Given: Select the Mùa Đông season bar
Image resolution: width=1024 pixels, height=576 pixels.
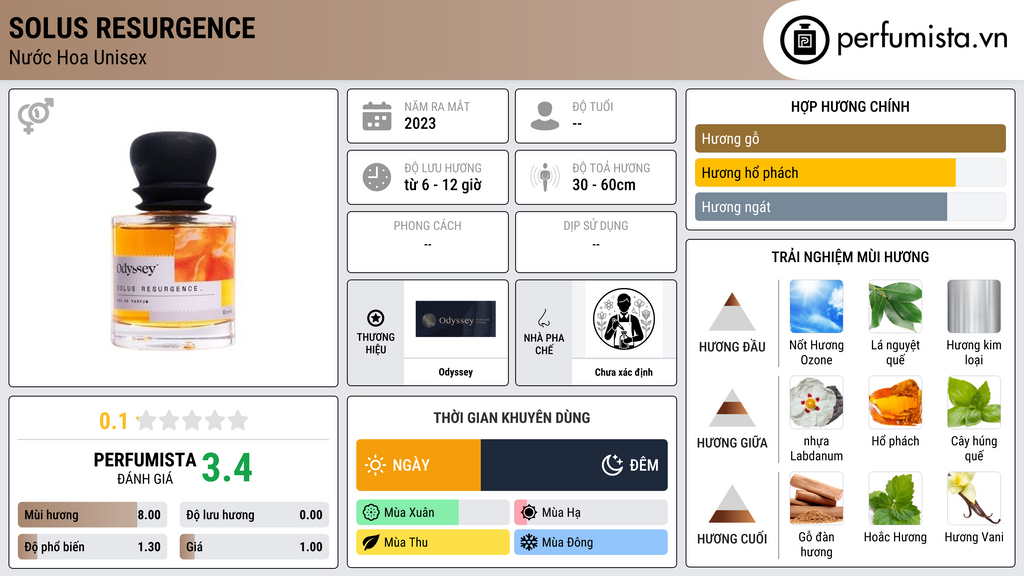Looking at the screenshot, I should (x=591, y=542).
